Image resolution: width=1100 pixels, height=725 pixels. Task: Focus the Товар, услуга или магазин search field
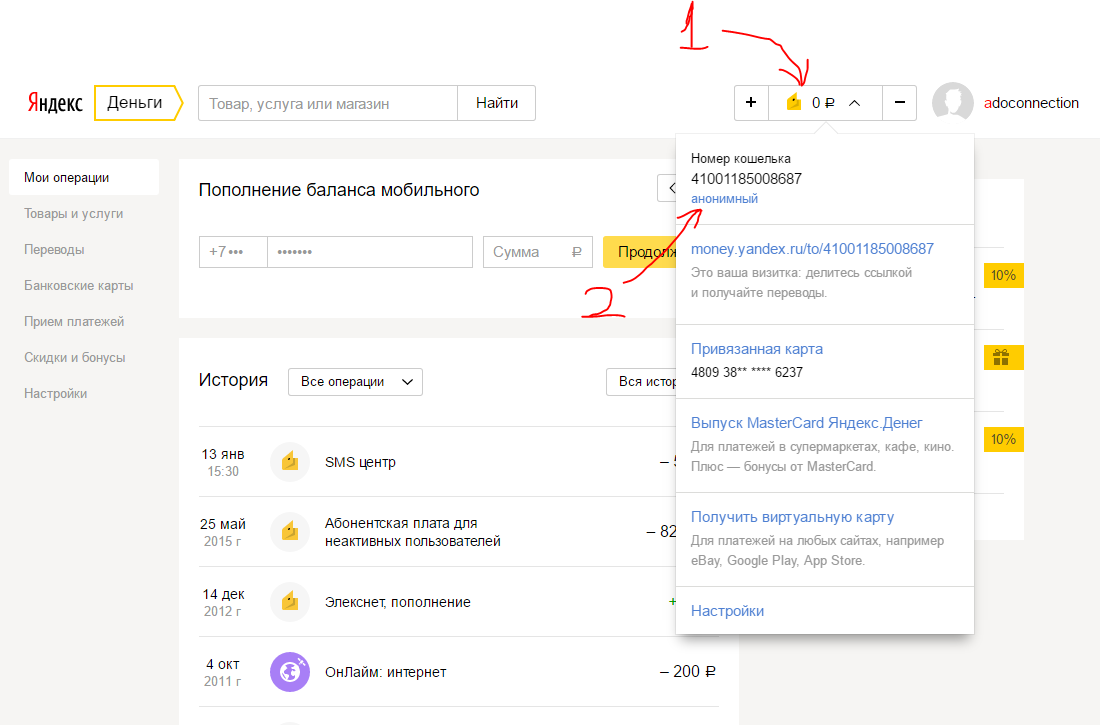click(328, 103)
